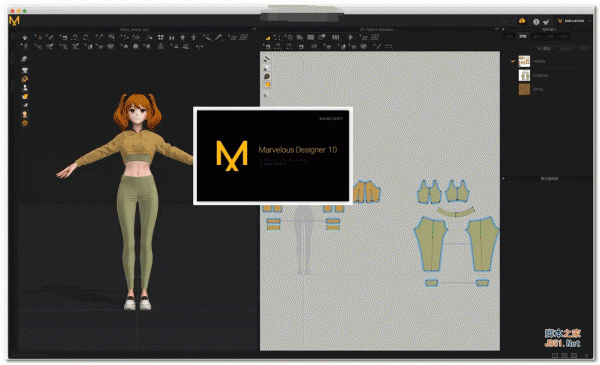
Task: Click the Marvelous Designer logo in the top-left corner
Action: click(x=14, y=21)
